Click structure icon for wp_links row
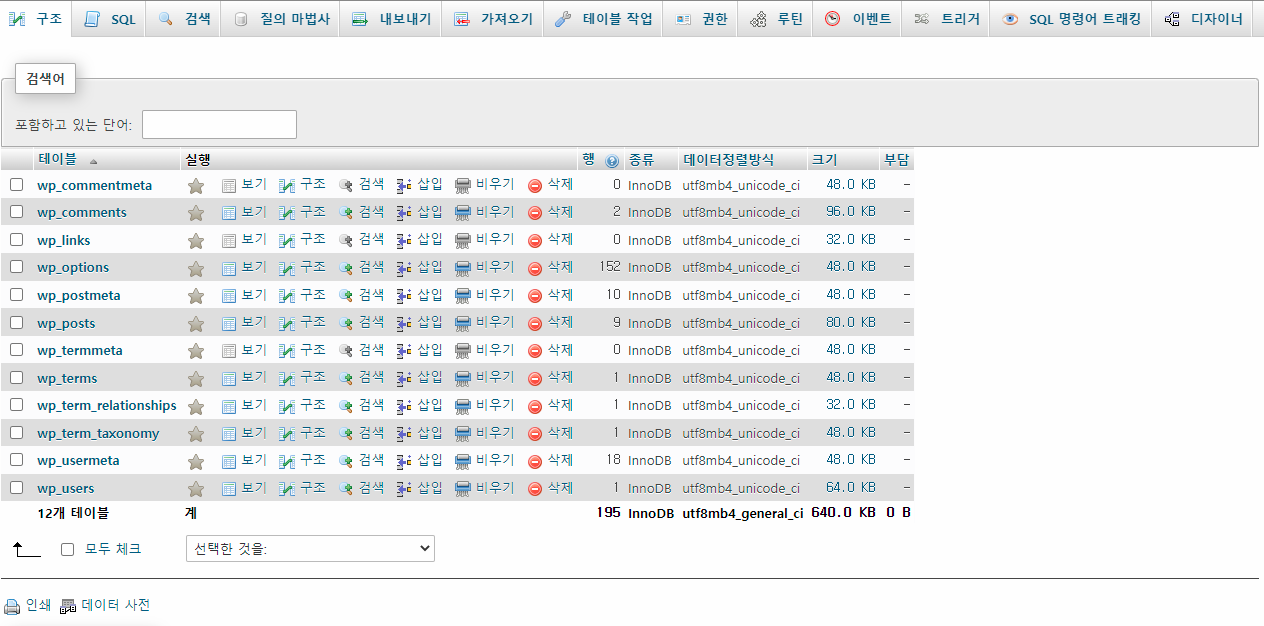 click(x=287, y=240)
